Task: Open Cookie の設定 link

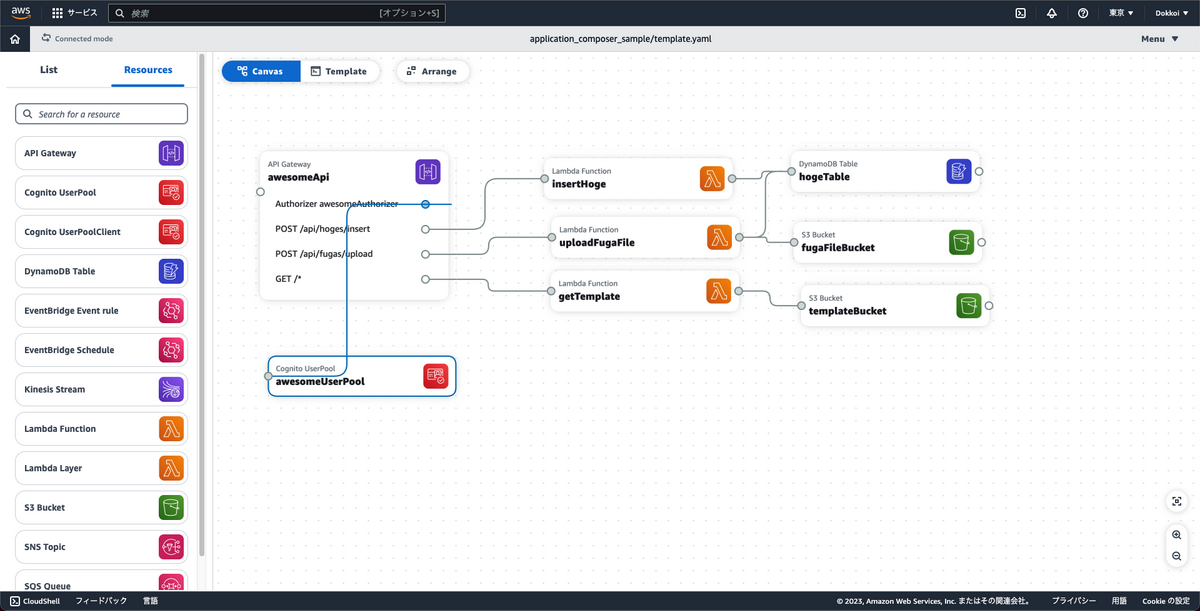Action: (1166, 601)
